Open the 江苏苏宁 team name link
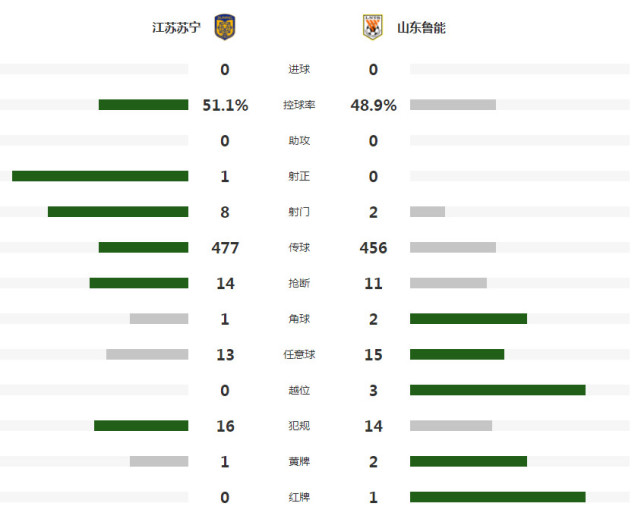The height and width of the screenshot is (519, 641). click(x=176, y=28)
